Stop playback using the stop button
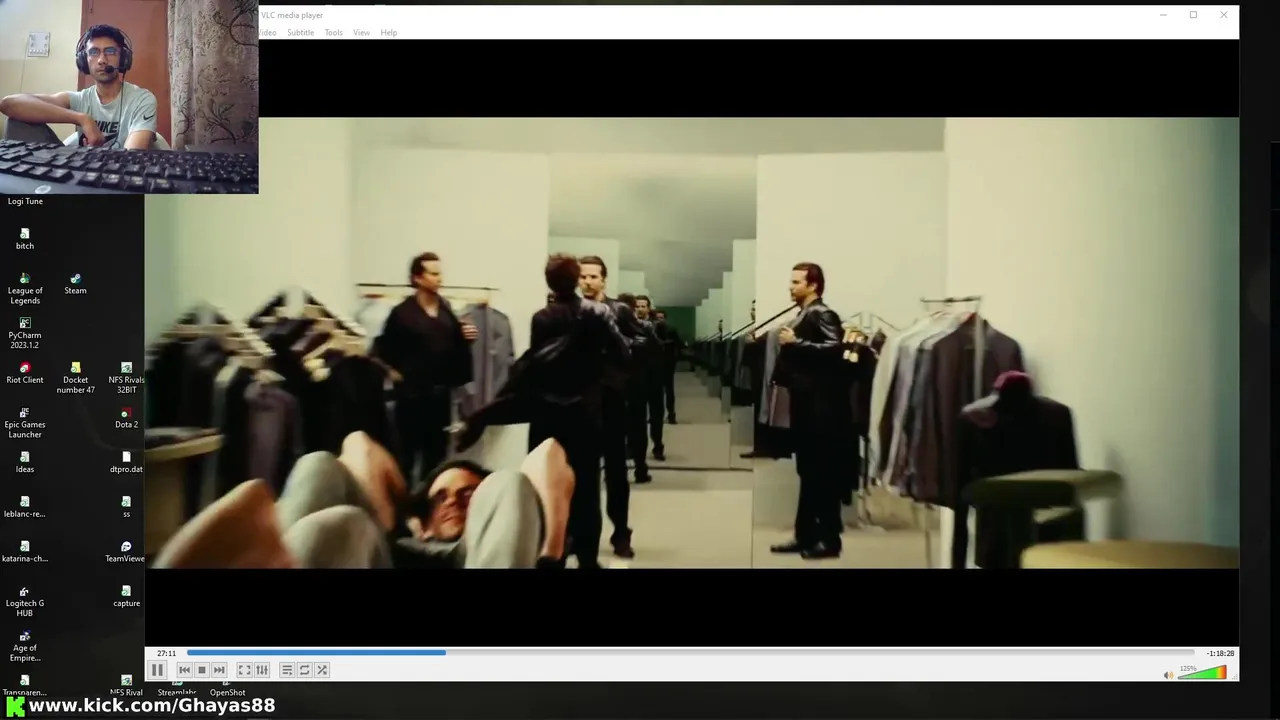 click(202, 670)
